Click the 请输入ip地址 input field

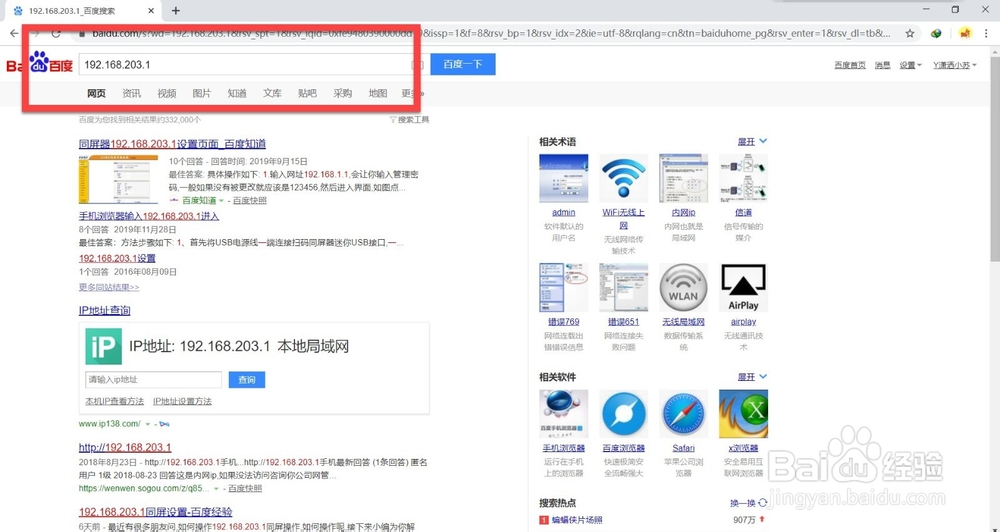point(153,380)
